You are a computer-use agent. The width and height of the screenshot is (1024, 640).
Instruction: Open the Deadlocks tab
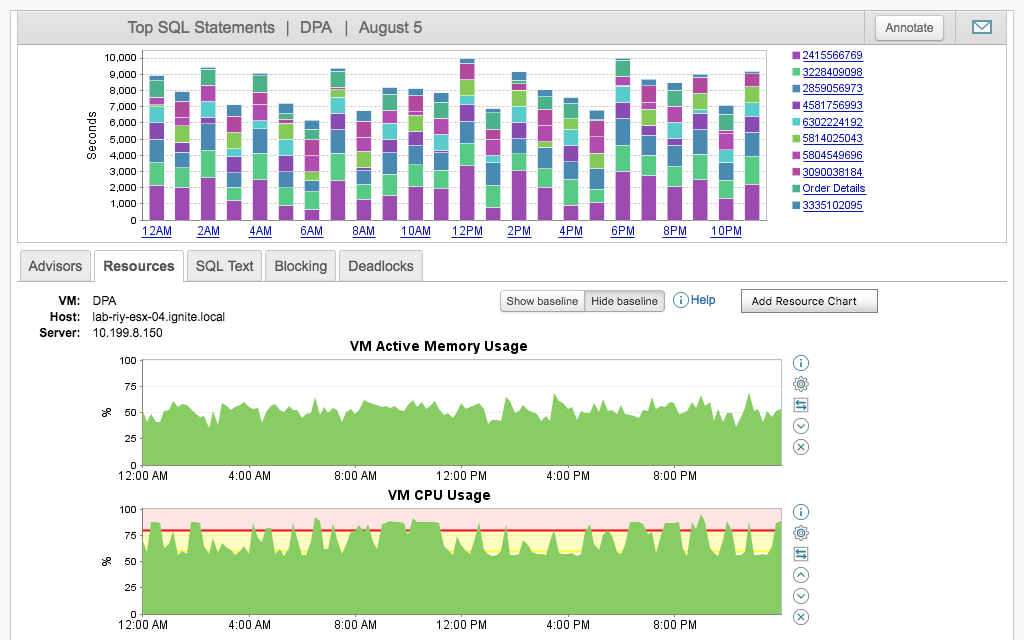coord(380,266)
